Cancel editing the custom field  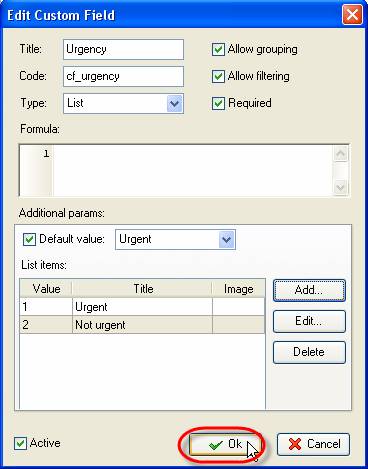click(313, 444)
